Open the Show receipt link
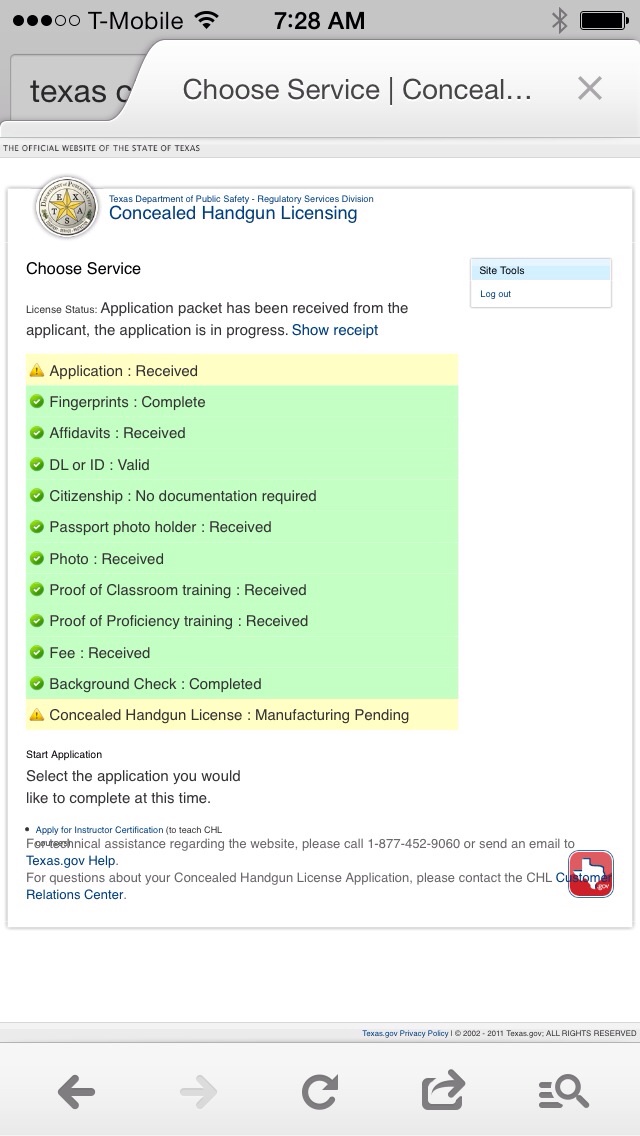 [335, 330]
